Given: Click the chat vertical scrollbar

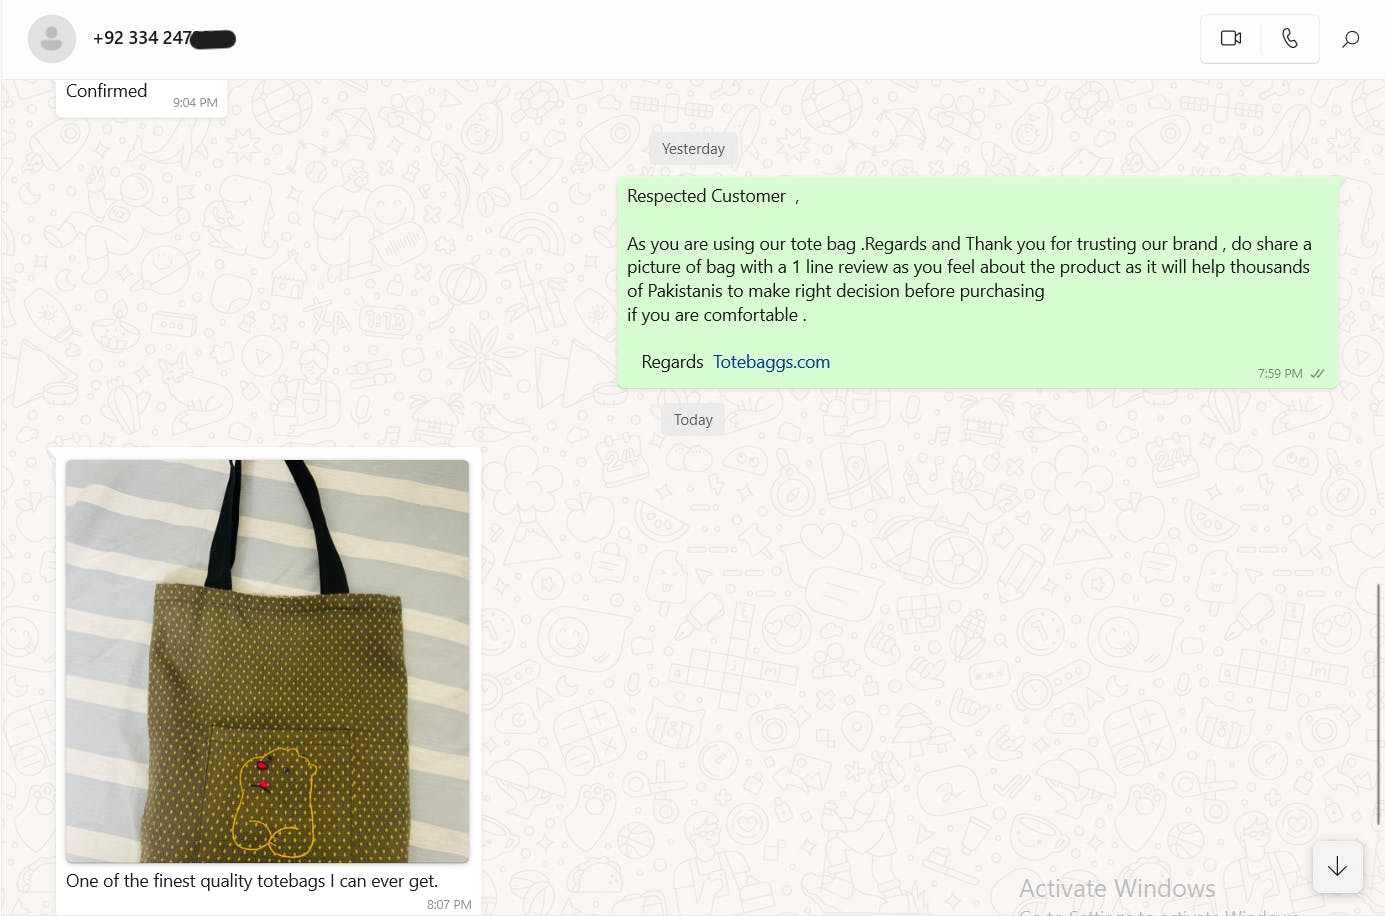Looking at the screenshot, I should [1380, 704].
